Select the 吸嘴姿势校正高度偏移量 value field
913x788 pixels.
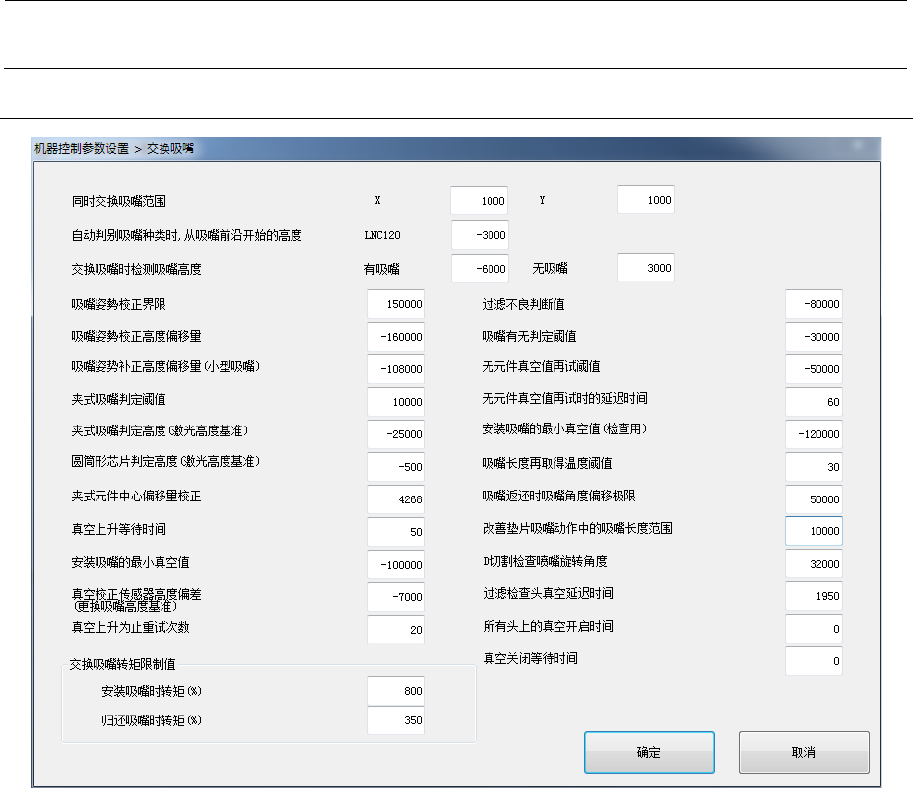click(x=396, y=337)
